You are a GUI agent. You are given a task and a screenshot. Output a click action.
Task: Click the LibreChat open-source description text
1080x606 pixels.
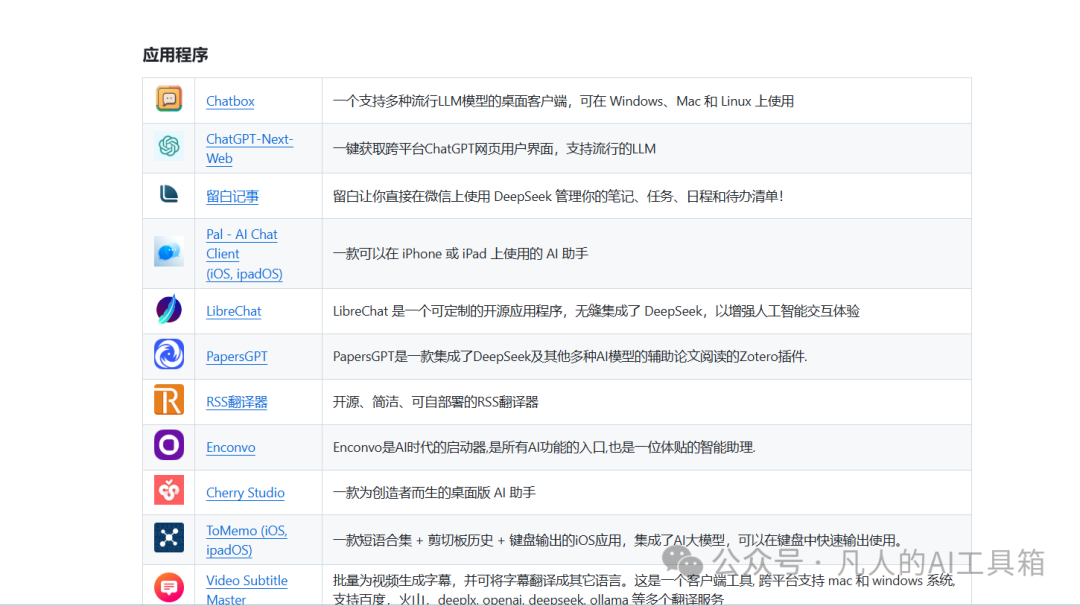tap(596, 311)
